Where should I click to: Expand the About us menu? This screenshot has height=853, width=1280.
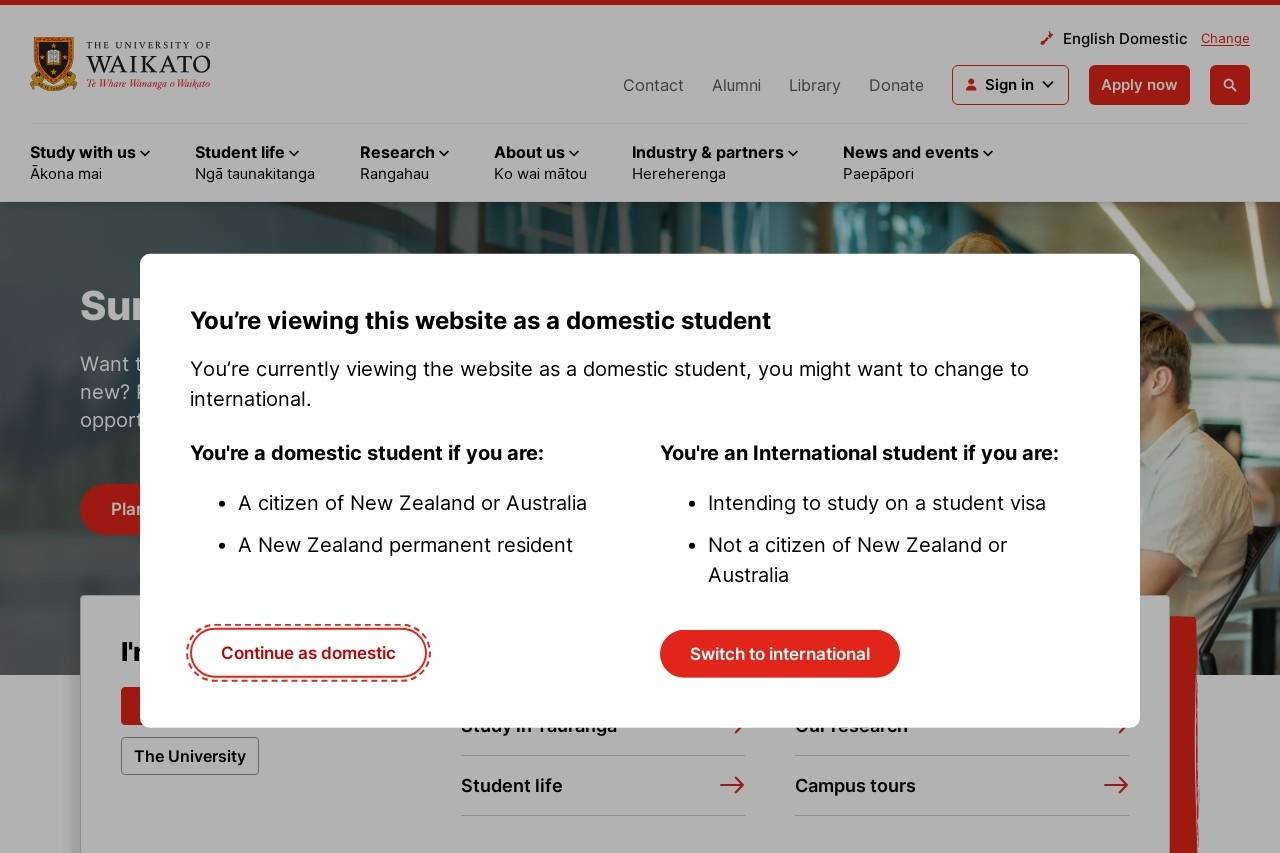click(536, 153)
